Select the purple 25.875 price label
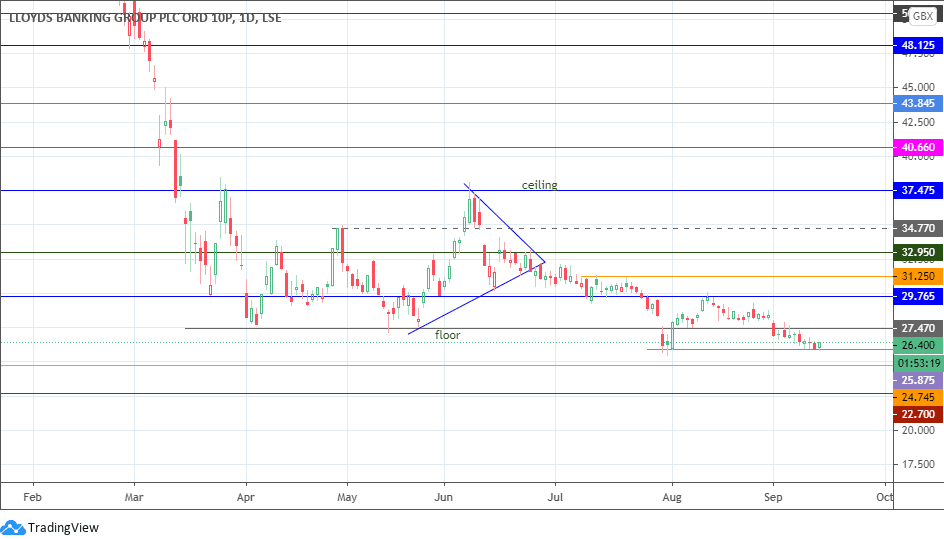This screenshot has height=539, width=944. coord(918,381)
